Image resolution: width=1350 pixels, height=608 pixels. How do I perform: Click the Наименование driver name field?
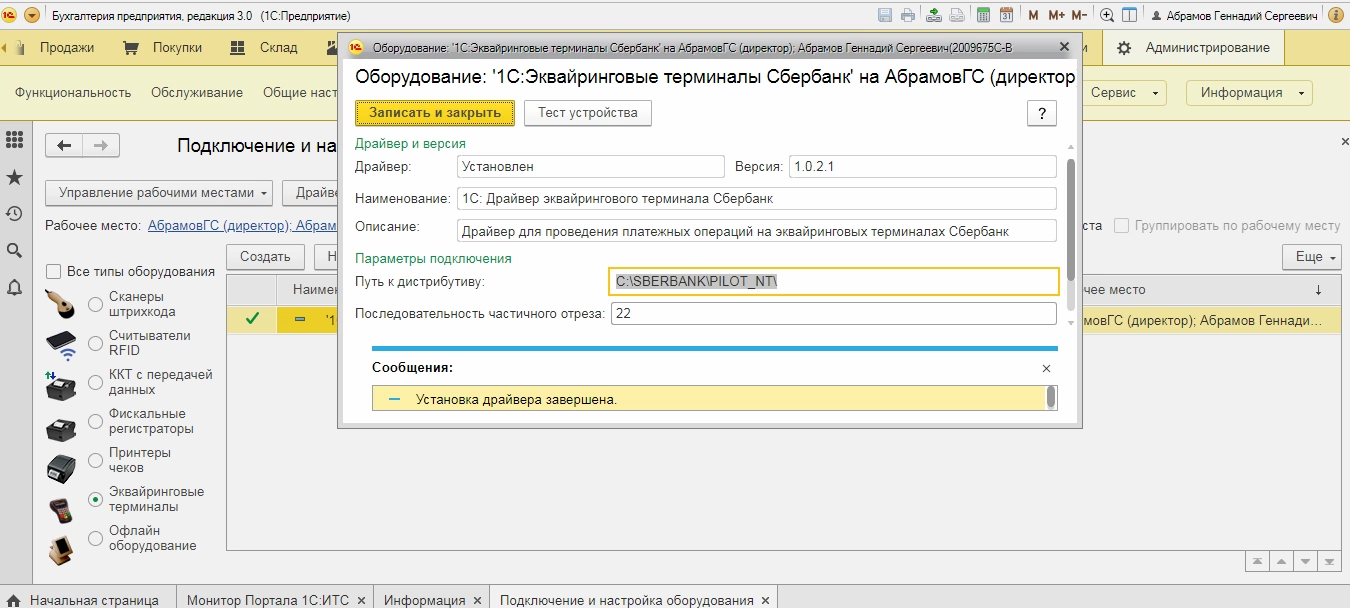pyautogui.click(x=756, y=199)
